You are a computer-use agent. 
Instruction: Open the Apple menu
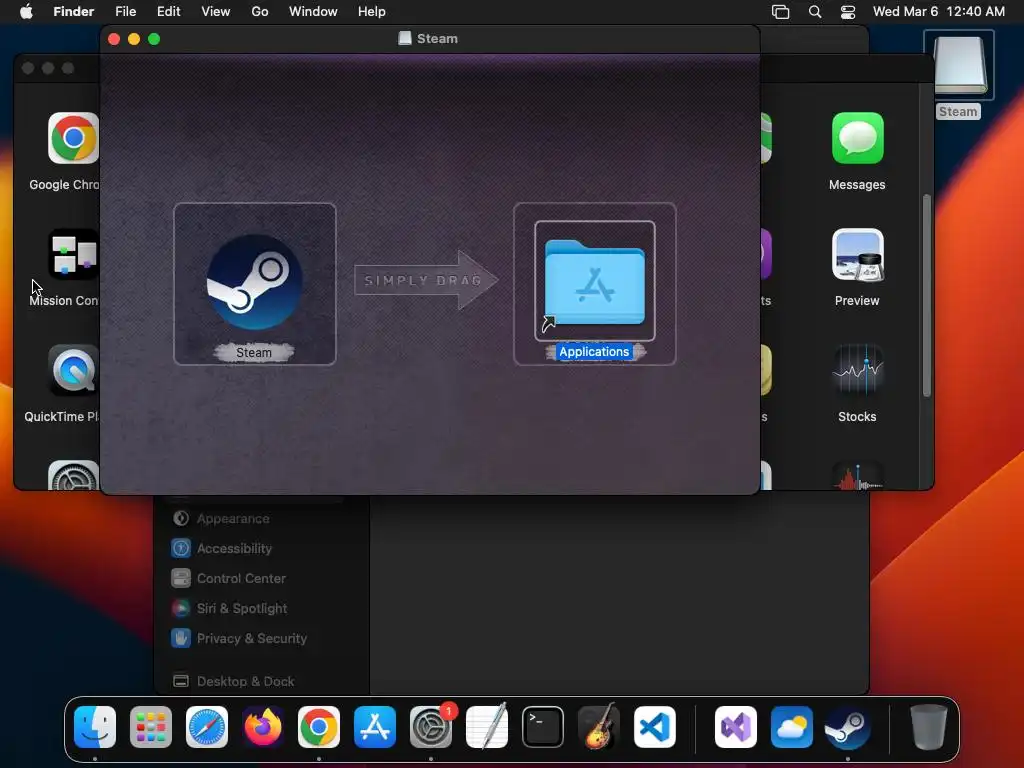pyautogui.click(x=26, y=11)
